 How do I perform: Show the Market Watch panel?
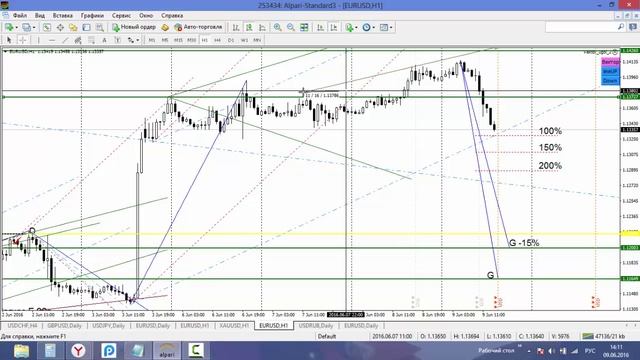tap(47, 27)
